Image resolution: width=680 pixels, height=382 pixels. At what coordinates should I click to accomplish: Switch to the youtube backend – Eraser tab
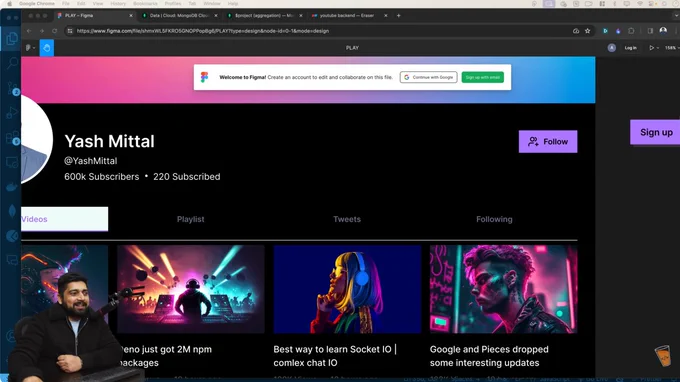tap(349, 15)
